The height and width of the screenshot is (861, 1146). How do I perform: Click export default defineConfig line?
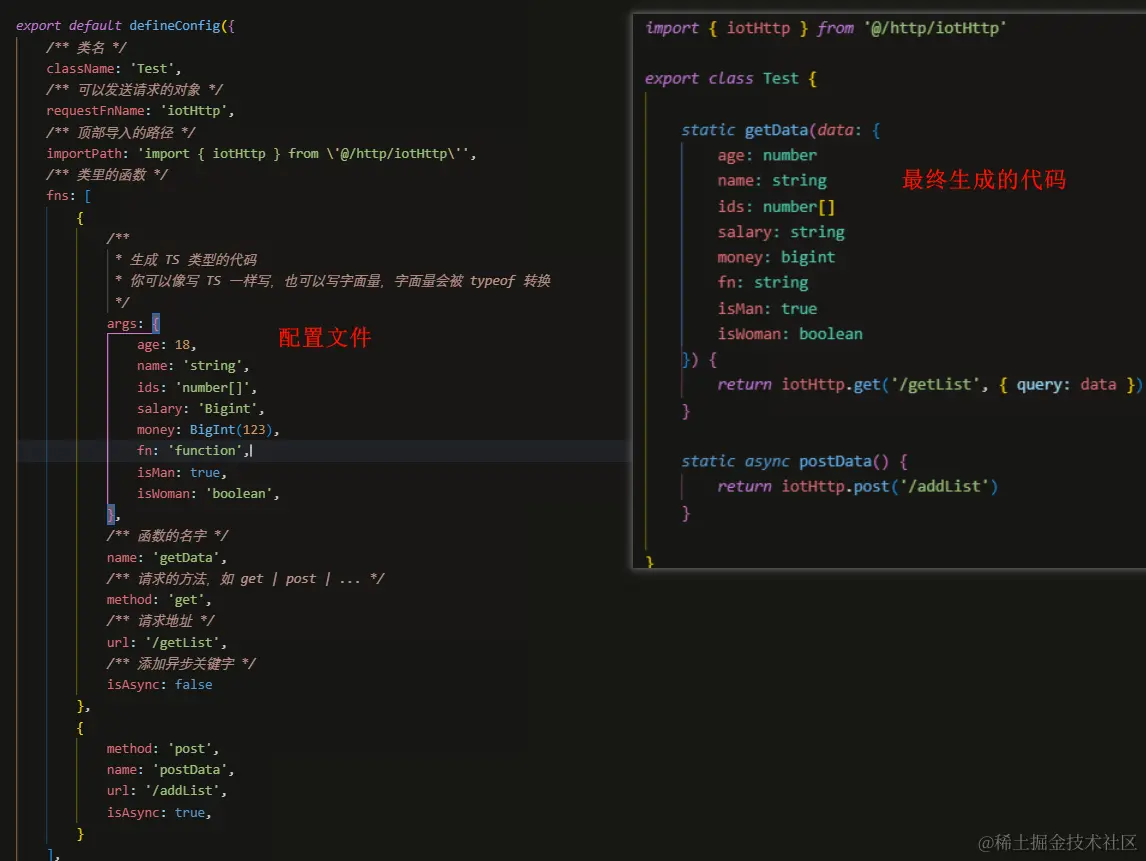click(126, 26)
